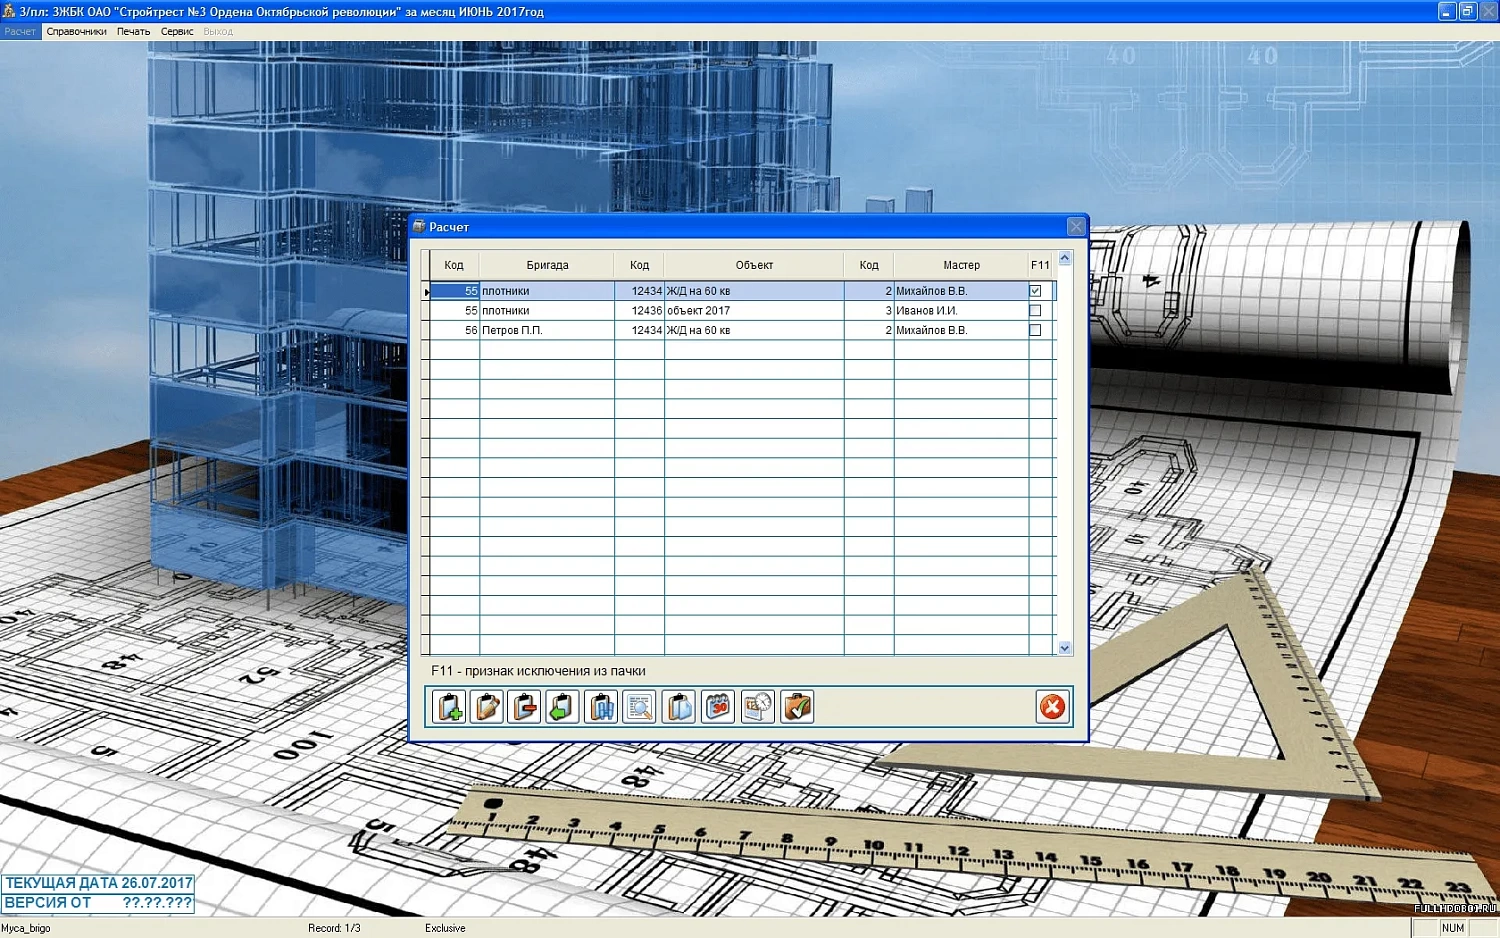Click the clipboard icon with green left arrow
1500x938 pixels.
pos(562,707)
